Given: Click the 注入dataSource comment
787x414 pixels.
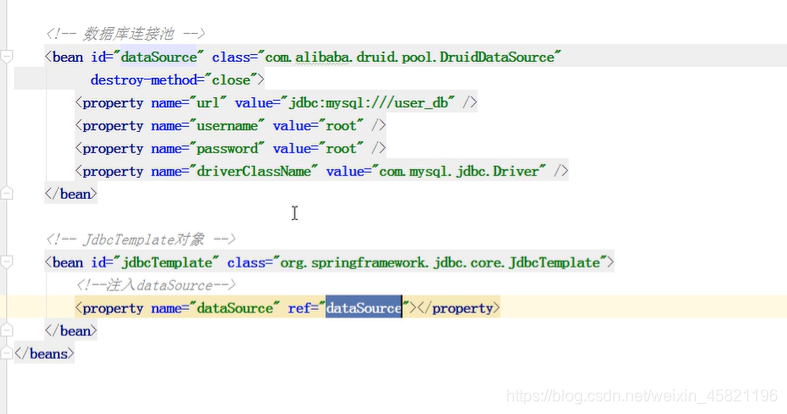Looking at the screenshot, I should click(x=156, y=285).
